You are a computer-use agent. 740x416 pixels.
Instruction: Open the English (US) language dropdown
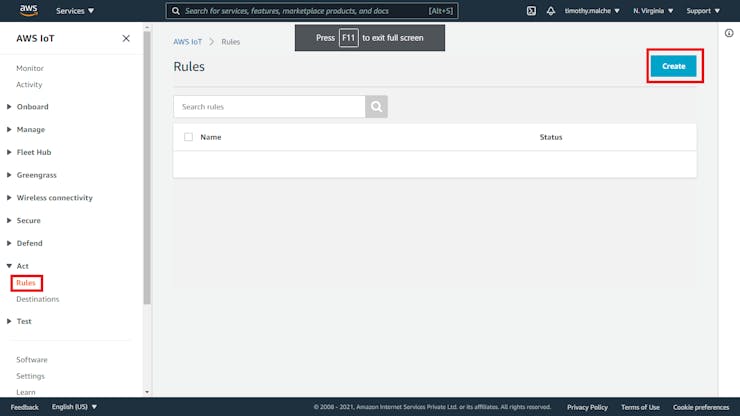coord(74,407)
